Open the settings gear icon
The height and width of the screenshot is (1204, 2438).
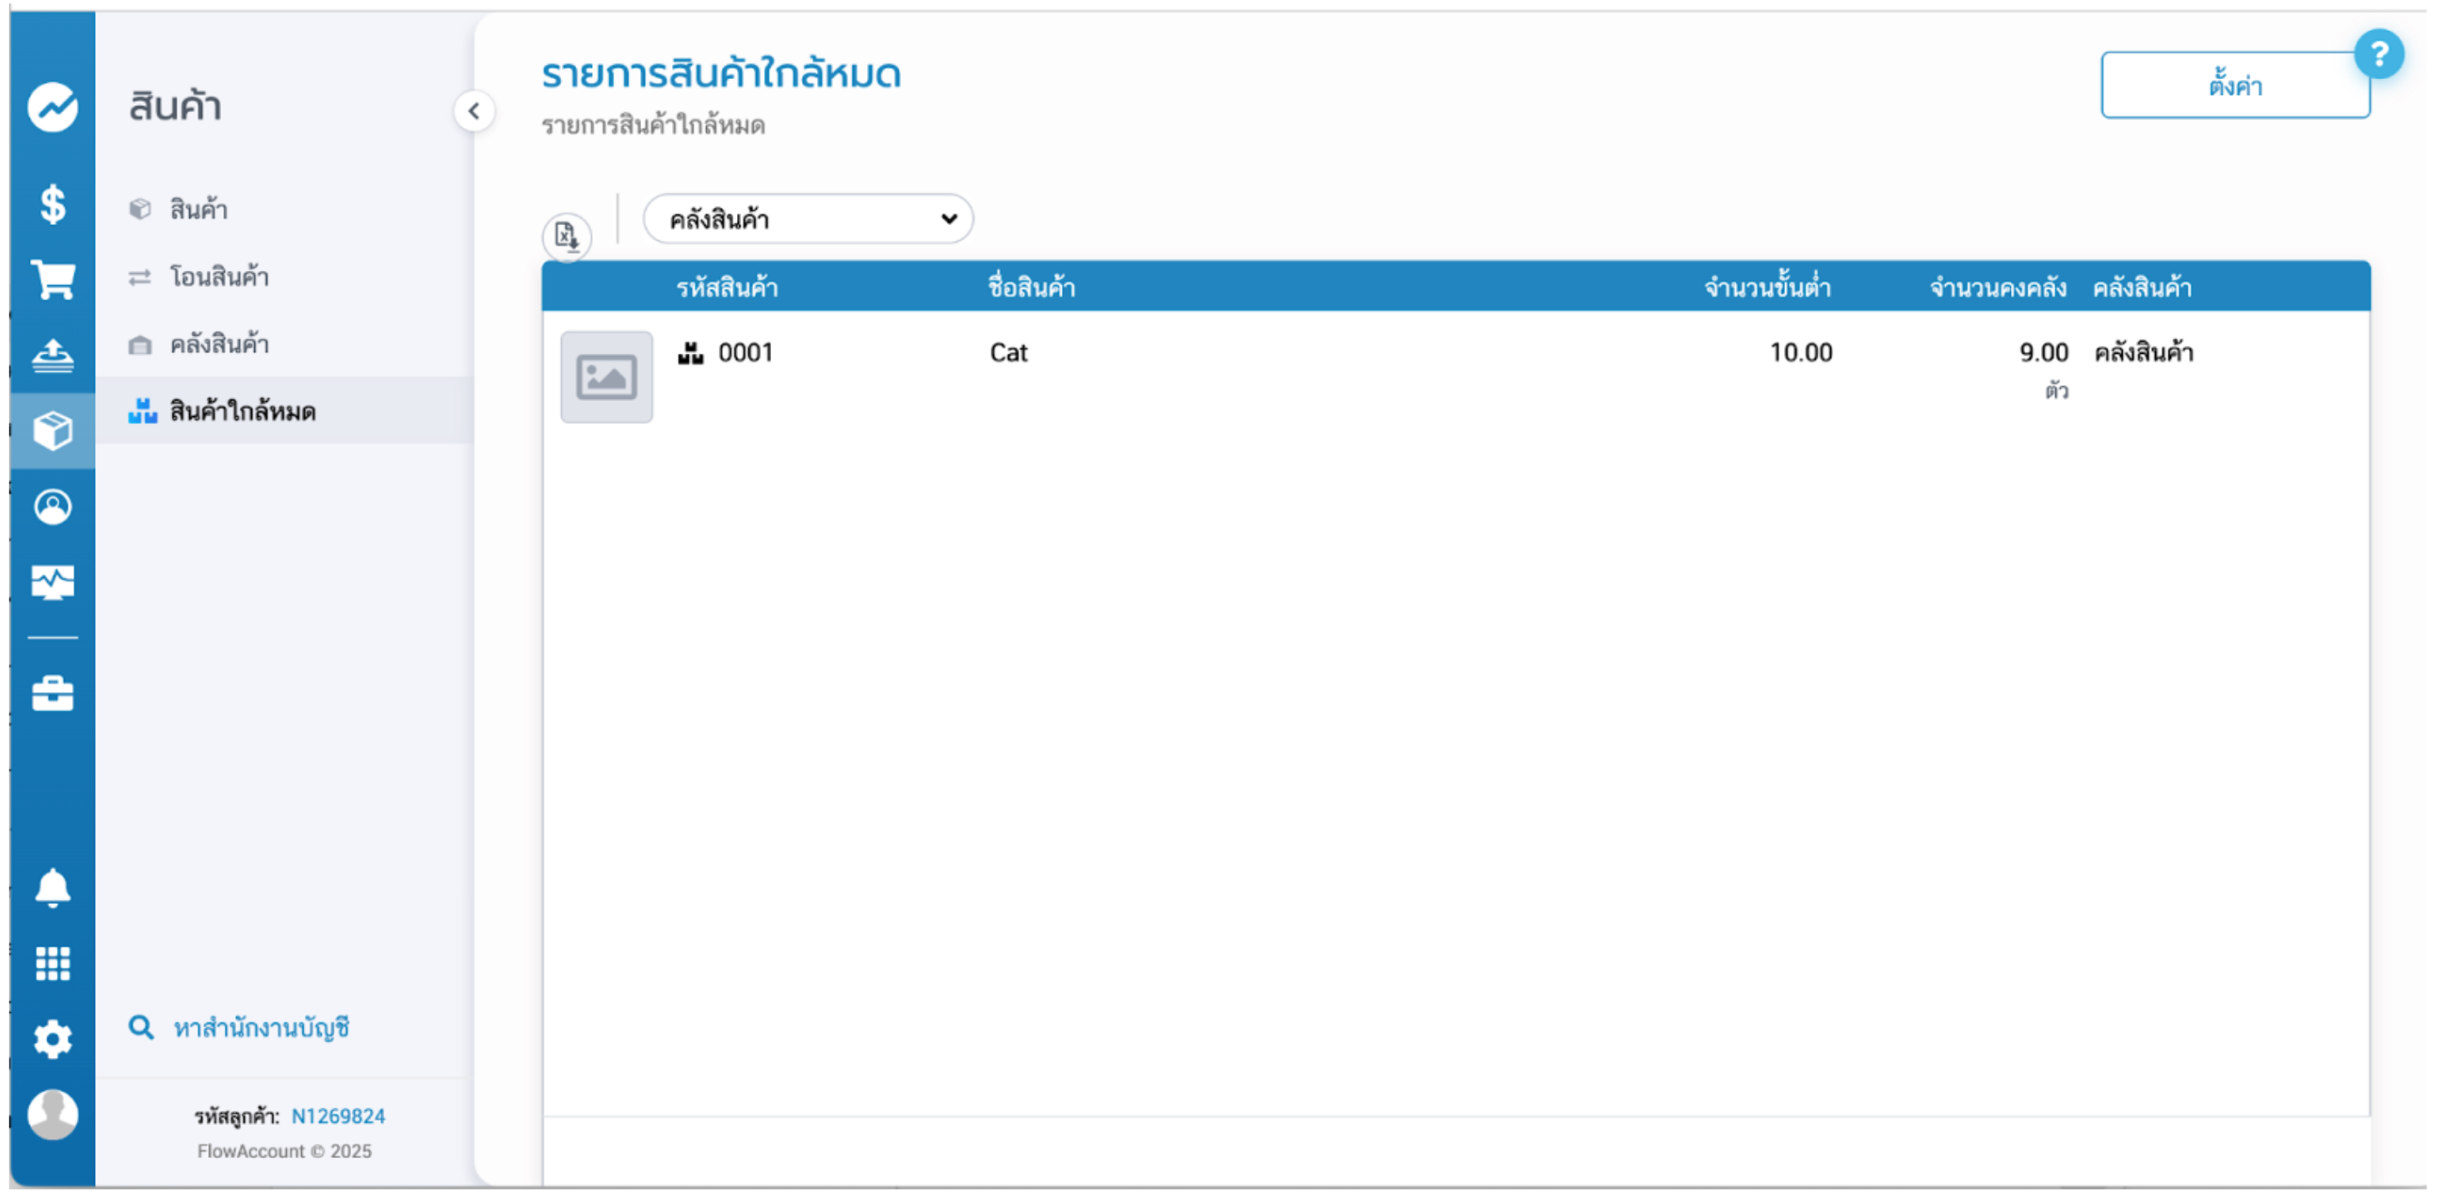(x=52, y=1040)
